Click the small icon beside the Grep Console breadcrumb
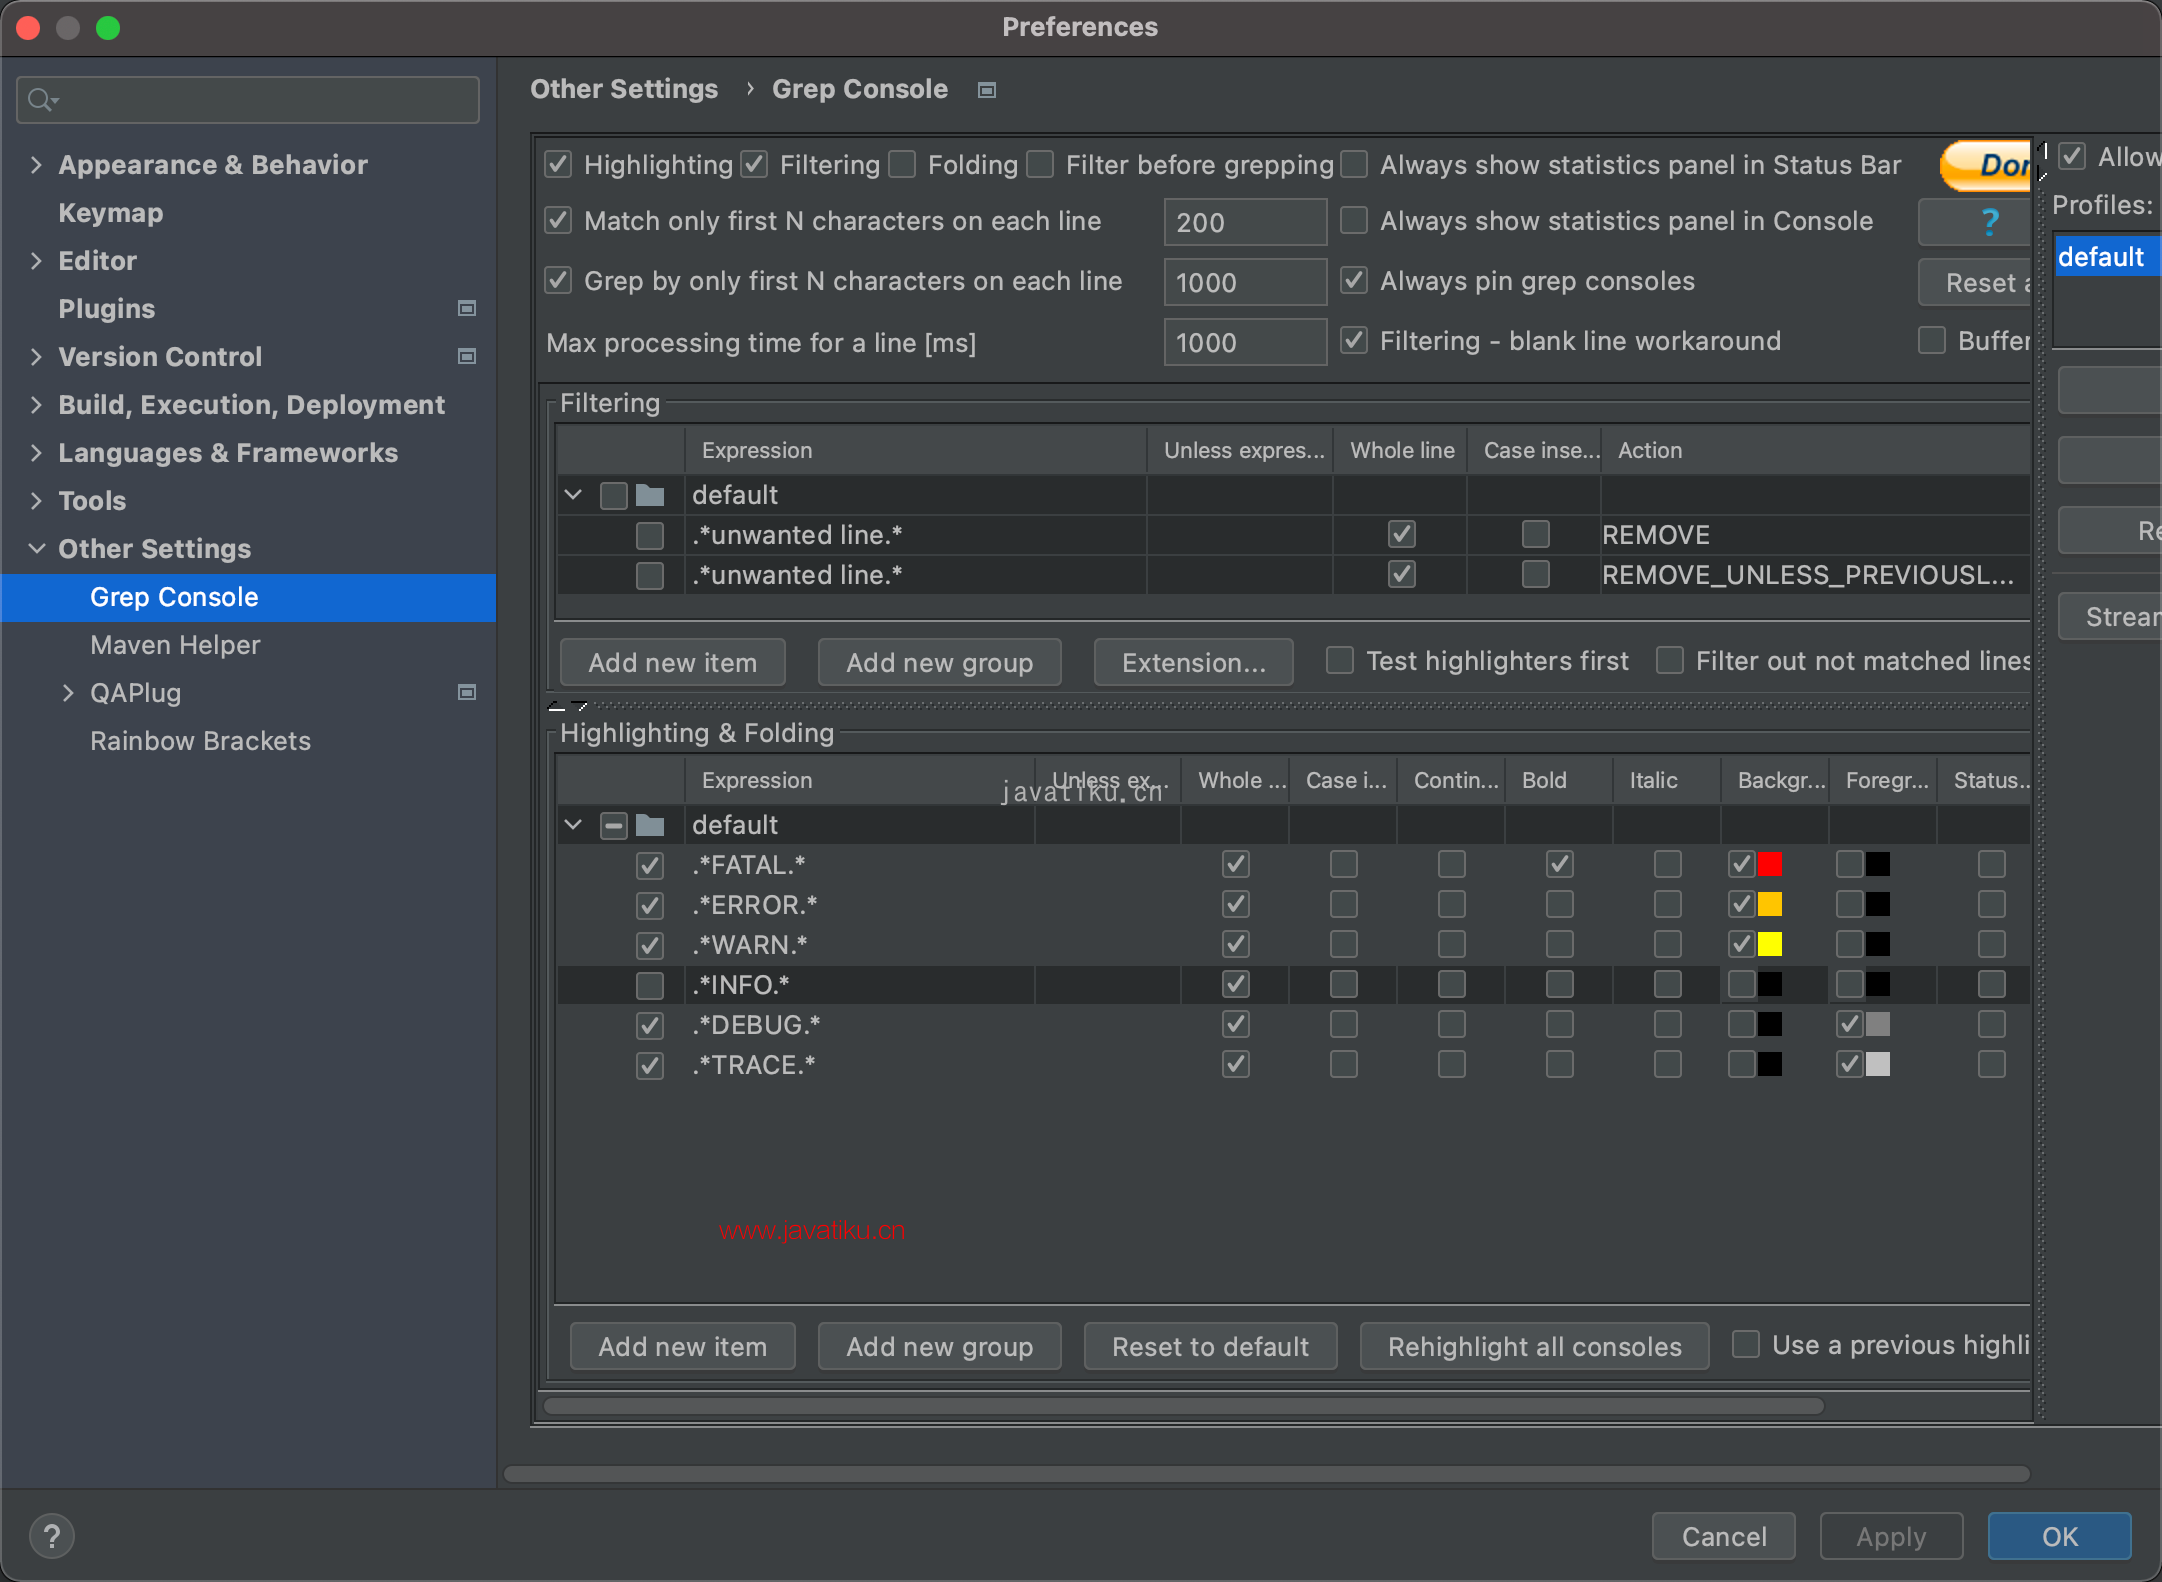 [987, 90]
